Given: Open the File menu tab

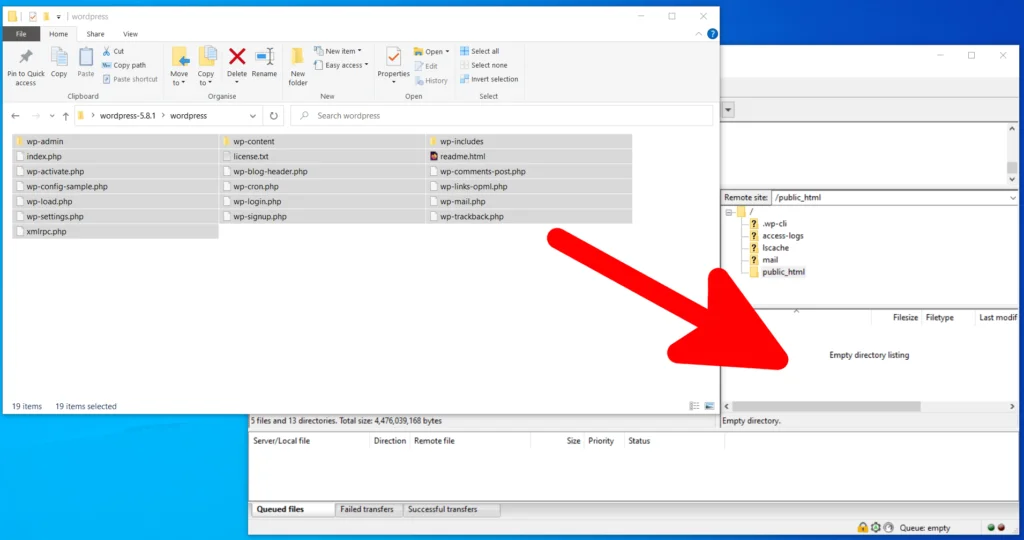Looking at the screenshot, I should coord(21,34).
